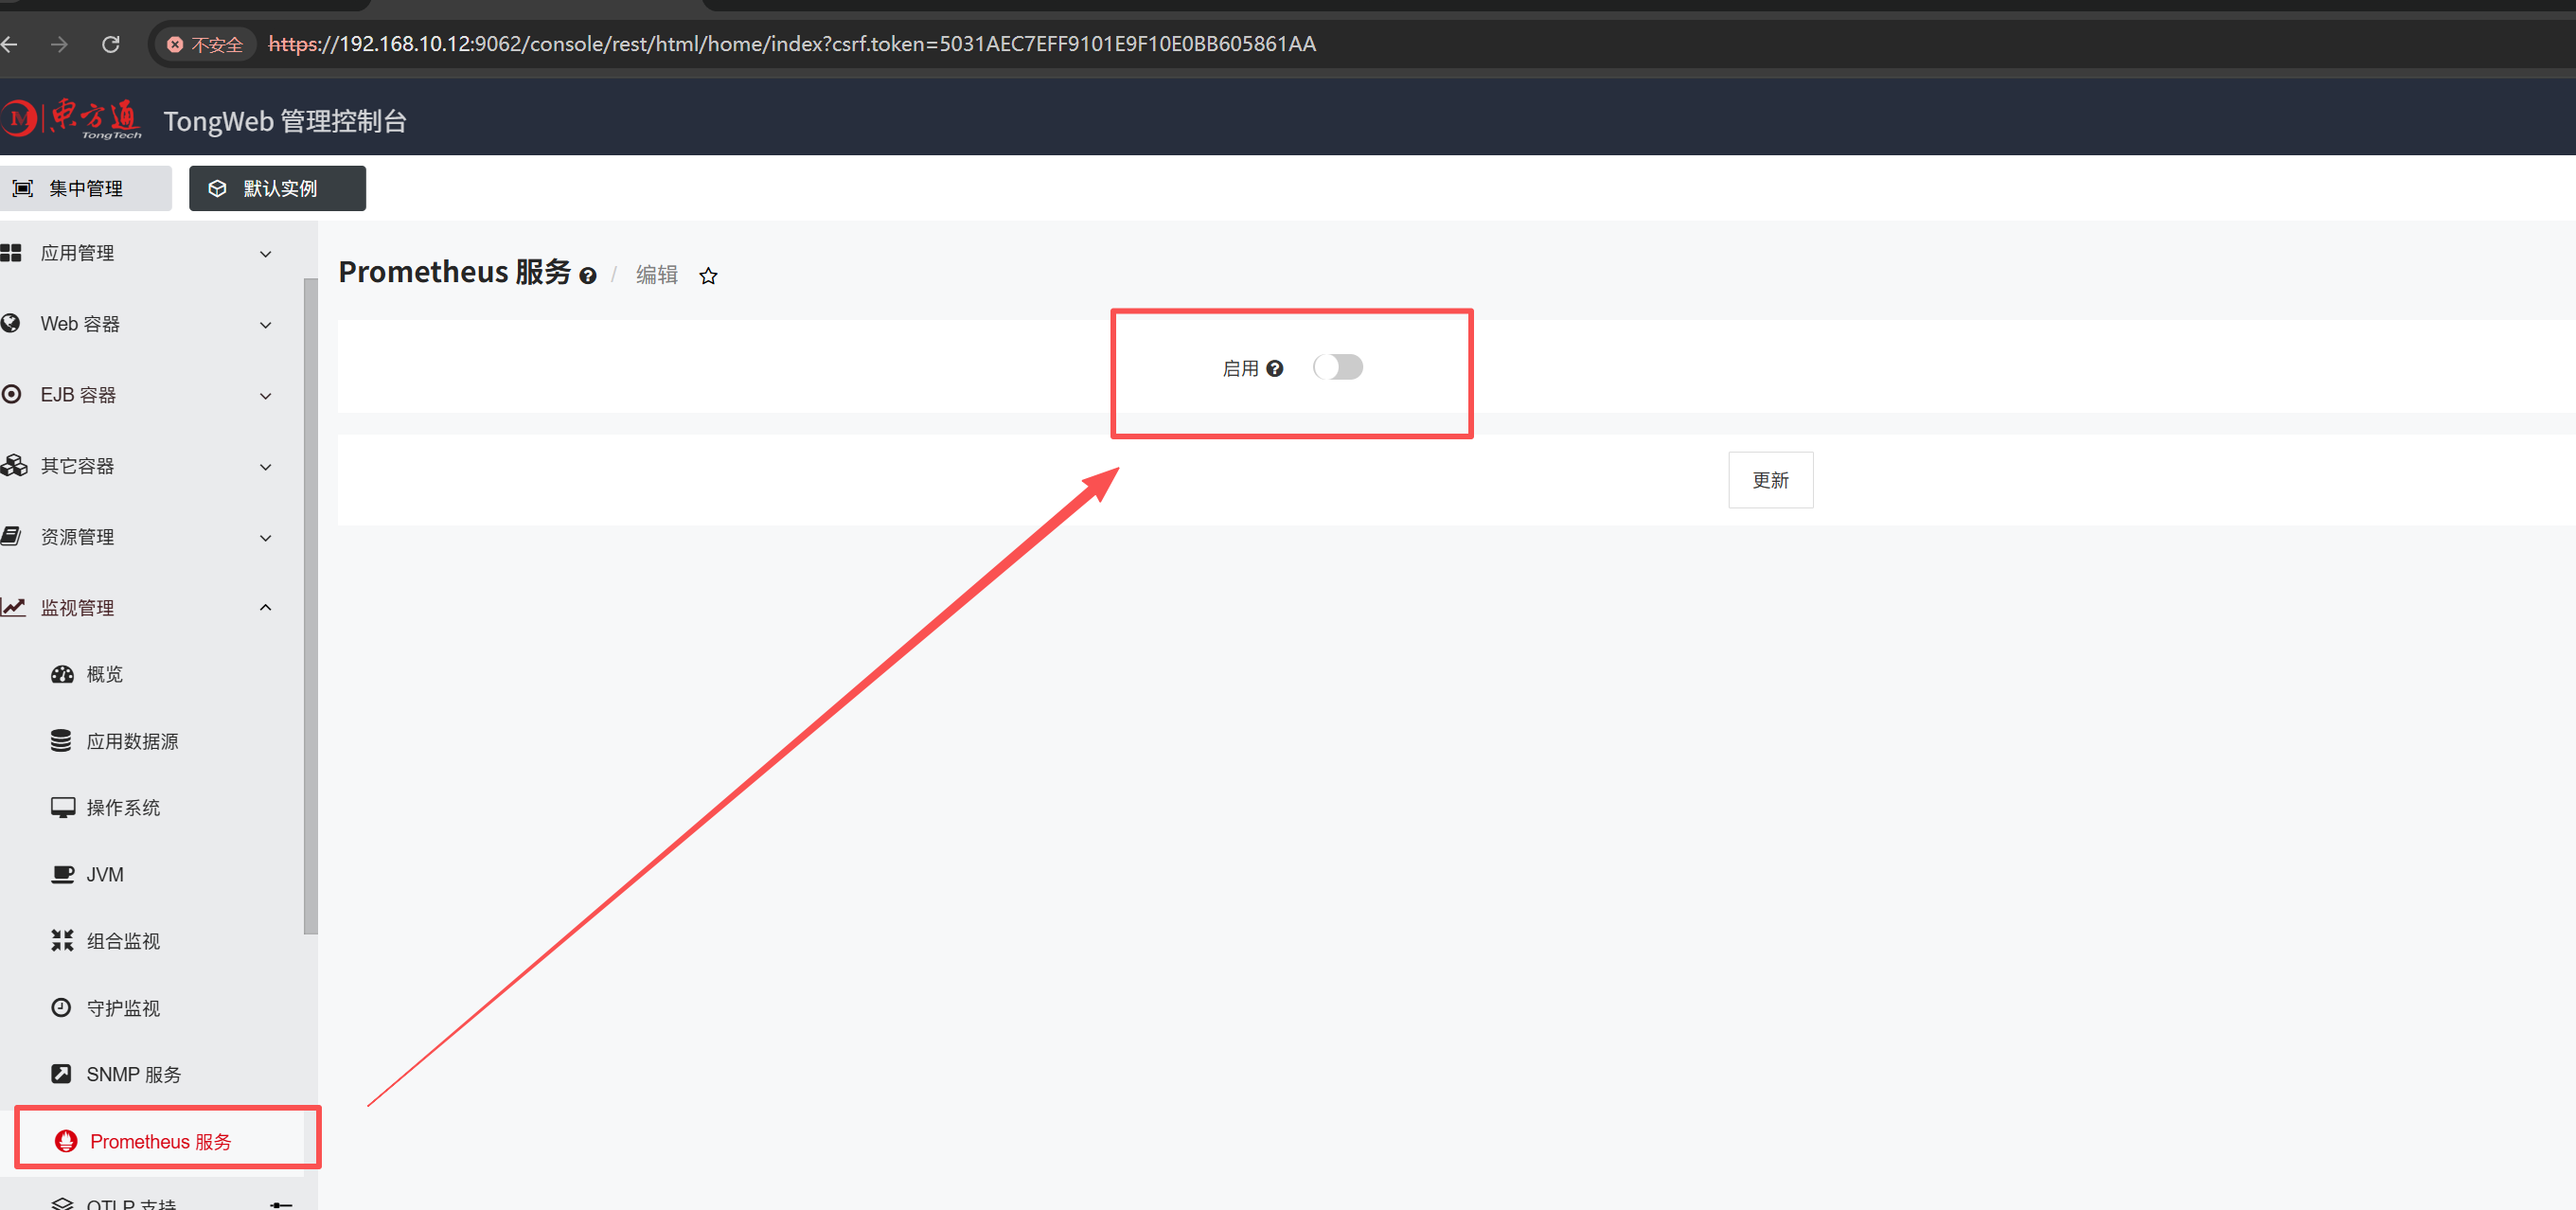Select 默认实例 tab

click(277, 188)
